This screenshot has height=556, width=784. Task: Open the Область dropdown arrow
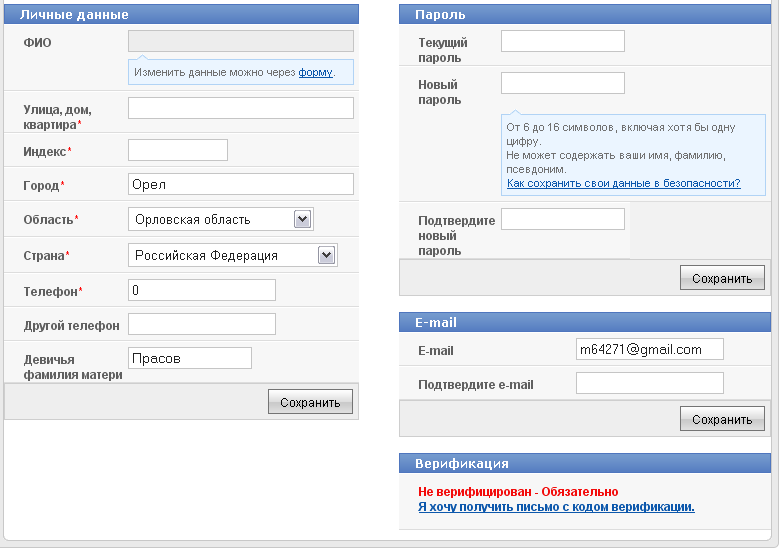[x=302, y=219]
